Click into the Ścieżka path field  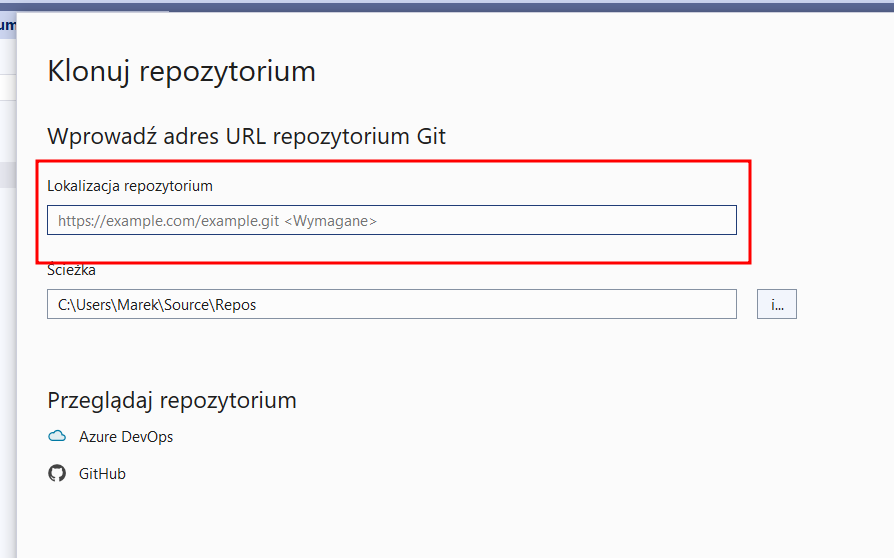coord(391,304)
